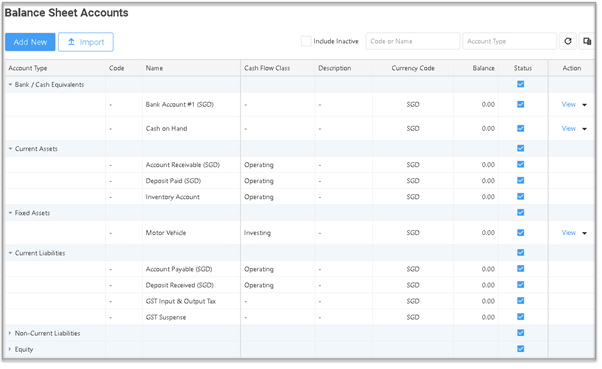Toggle status checkbox for Equity group
602x369 pixels.
click(521, 349)
